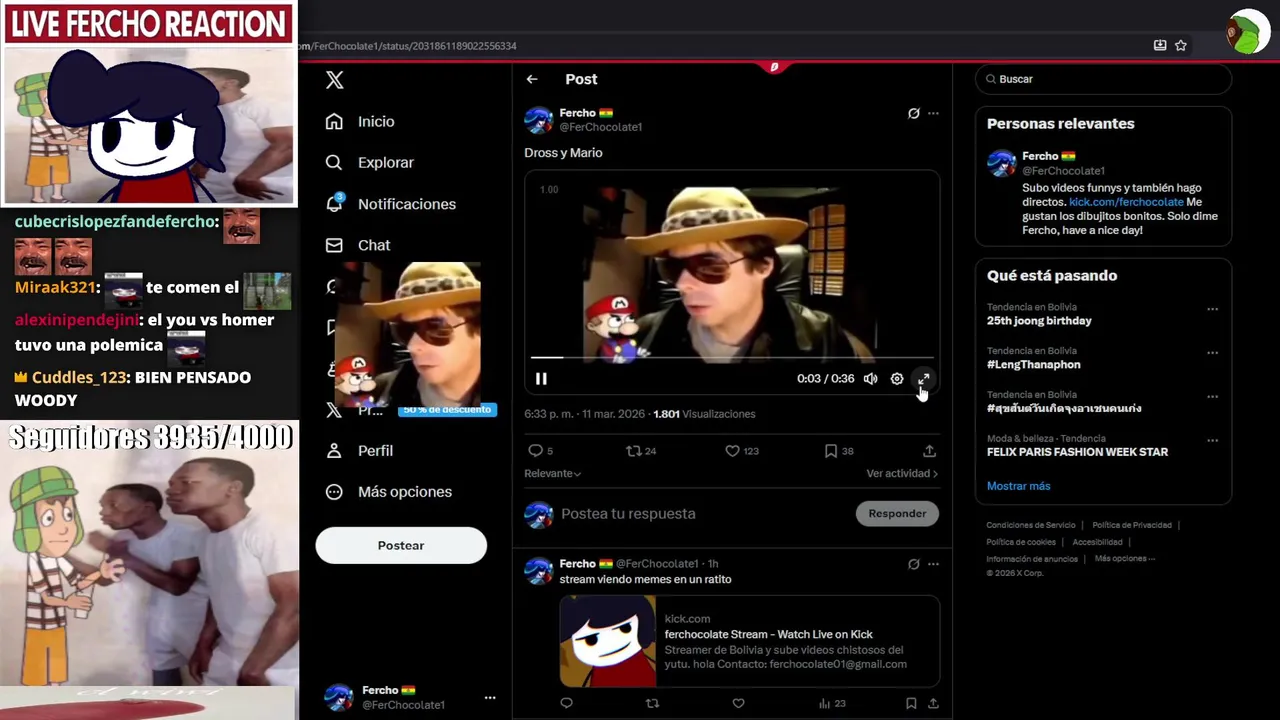The image size is (1280, 720).
Task: Open Política de Privacidad link
Action: coord(1132,525)
